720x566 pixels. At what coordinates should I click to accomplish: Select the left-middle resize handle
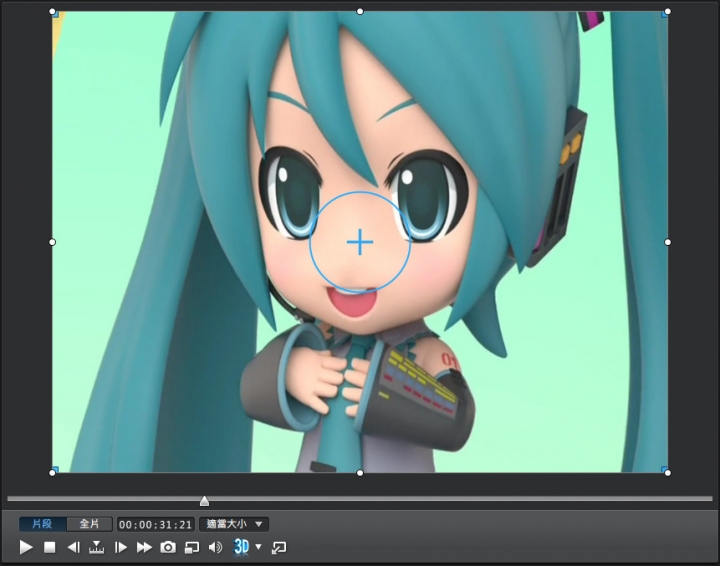[x=52, y=242]
